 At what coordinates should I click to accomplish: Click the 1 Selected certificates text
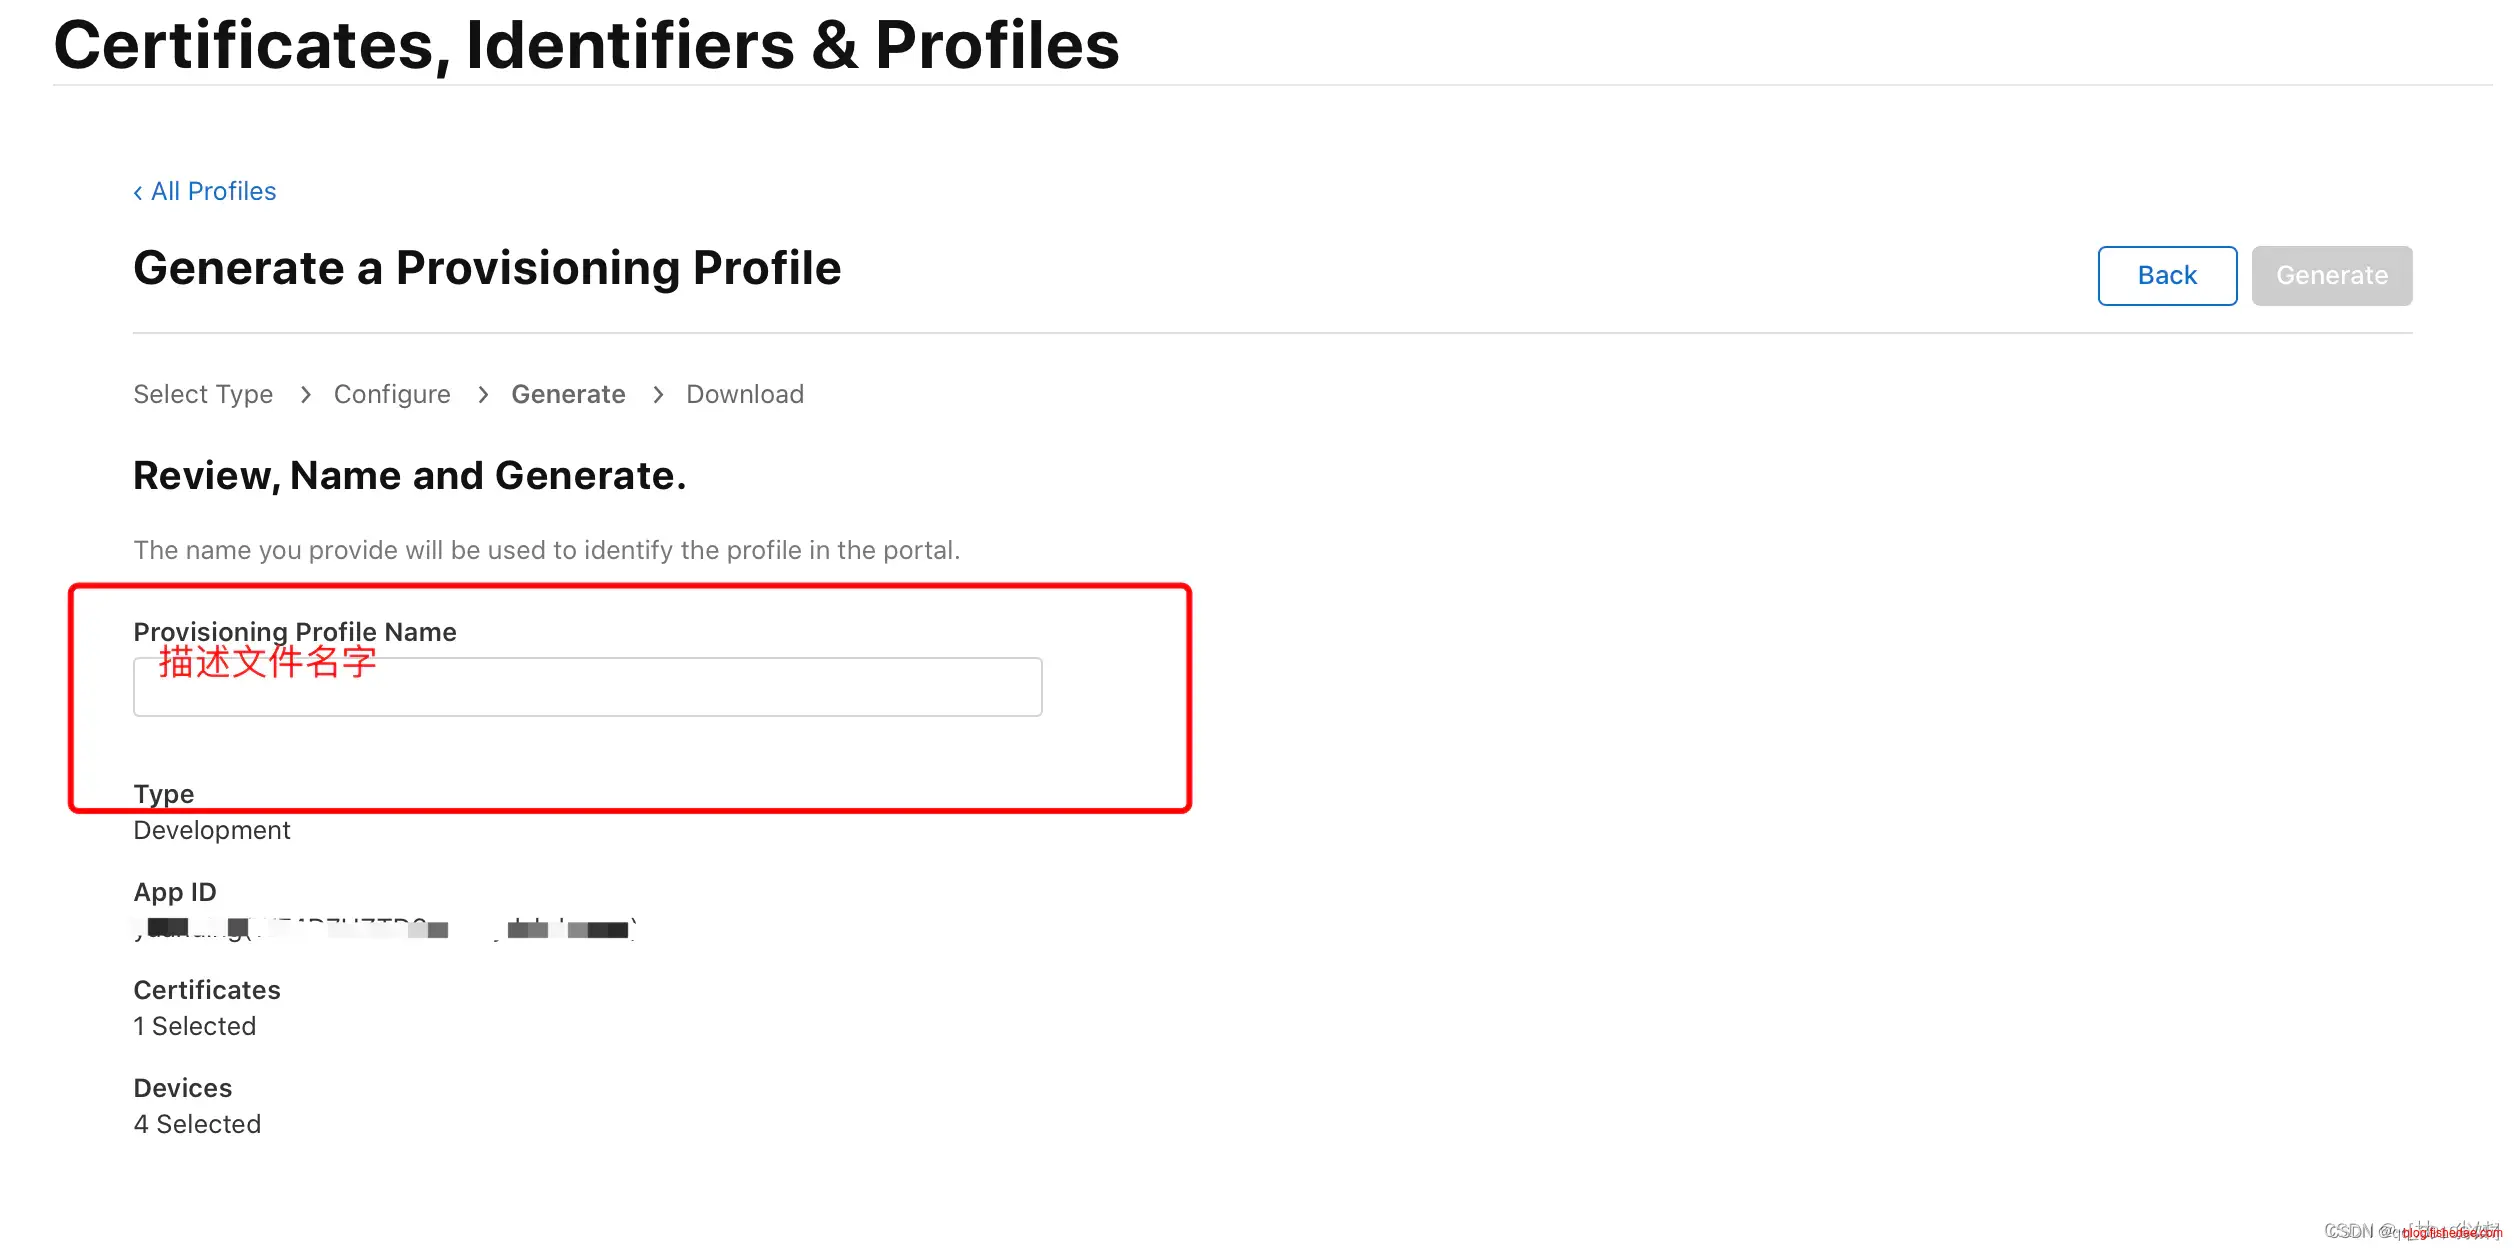point(195,1026)
